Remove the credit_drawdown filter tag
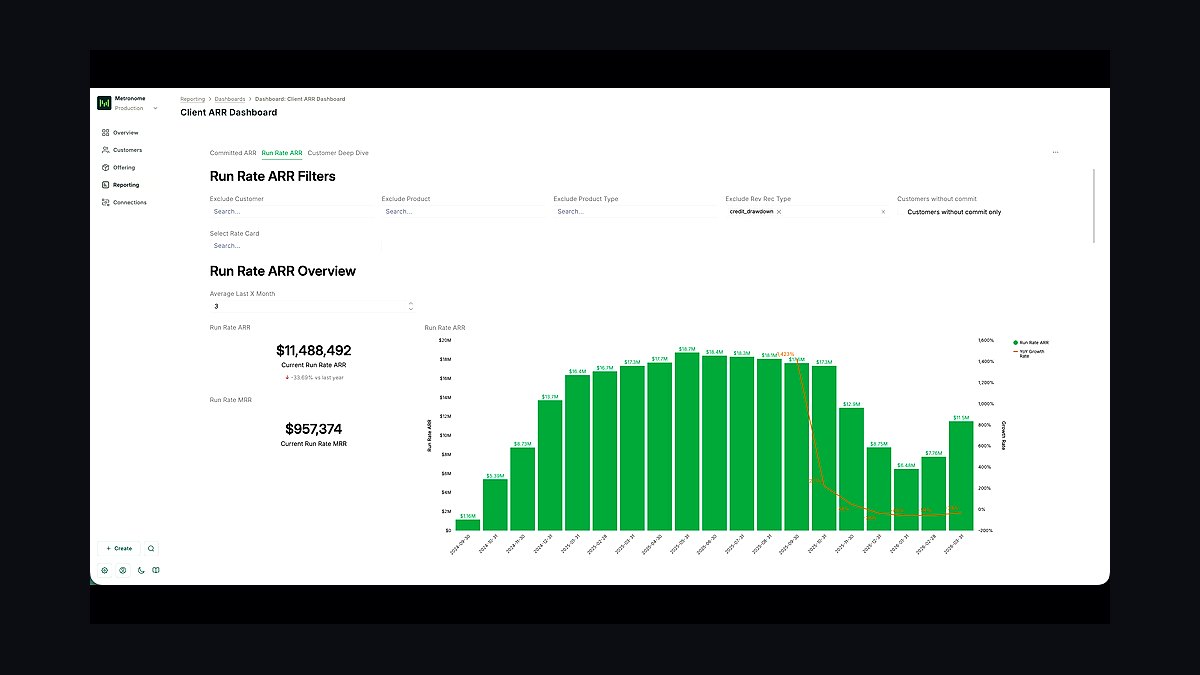This screenshot has height=675, width=1200. (x=779, y=211)
